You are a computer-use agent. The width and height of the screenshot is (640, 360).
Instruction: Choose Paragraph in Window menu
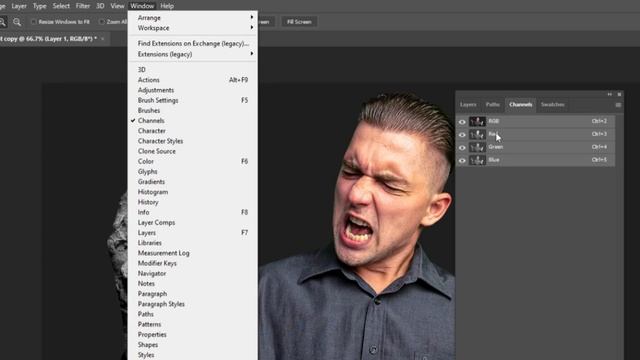[193, 294]
